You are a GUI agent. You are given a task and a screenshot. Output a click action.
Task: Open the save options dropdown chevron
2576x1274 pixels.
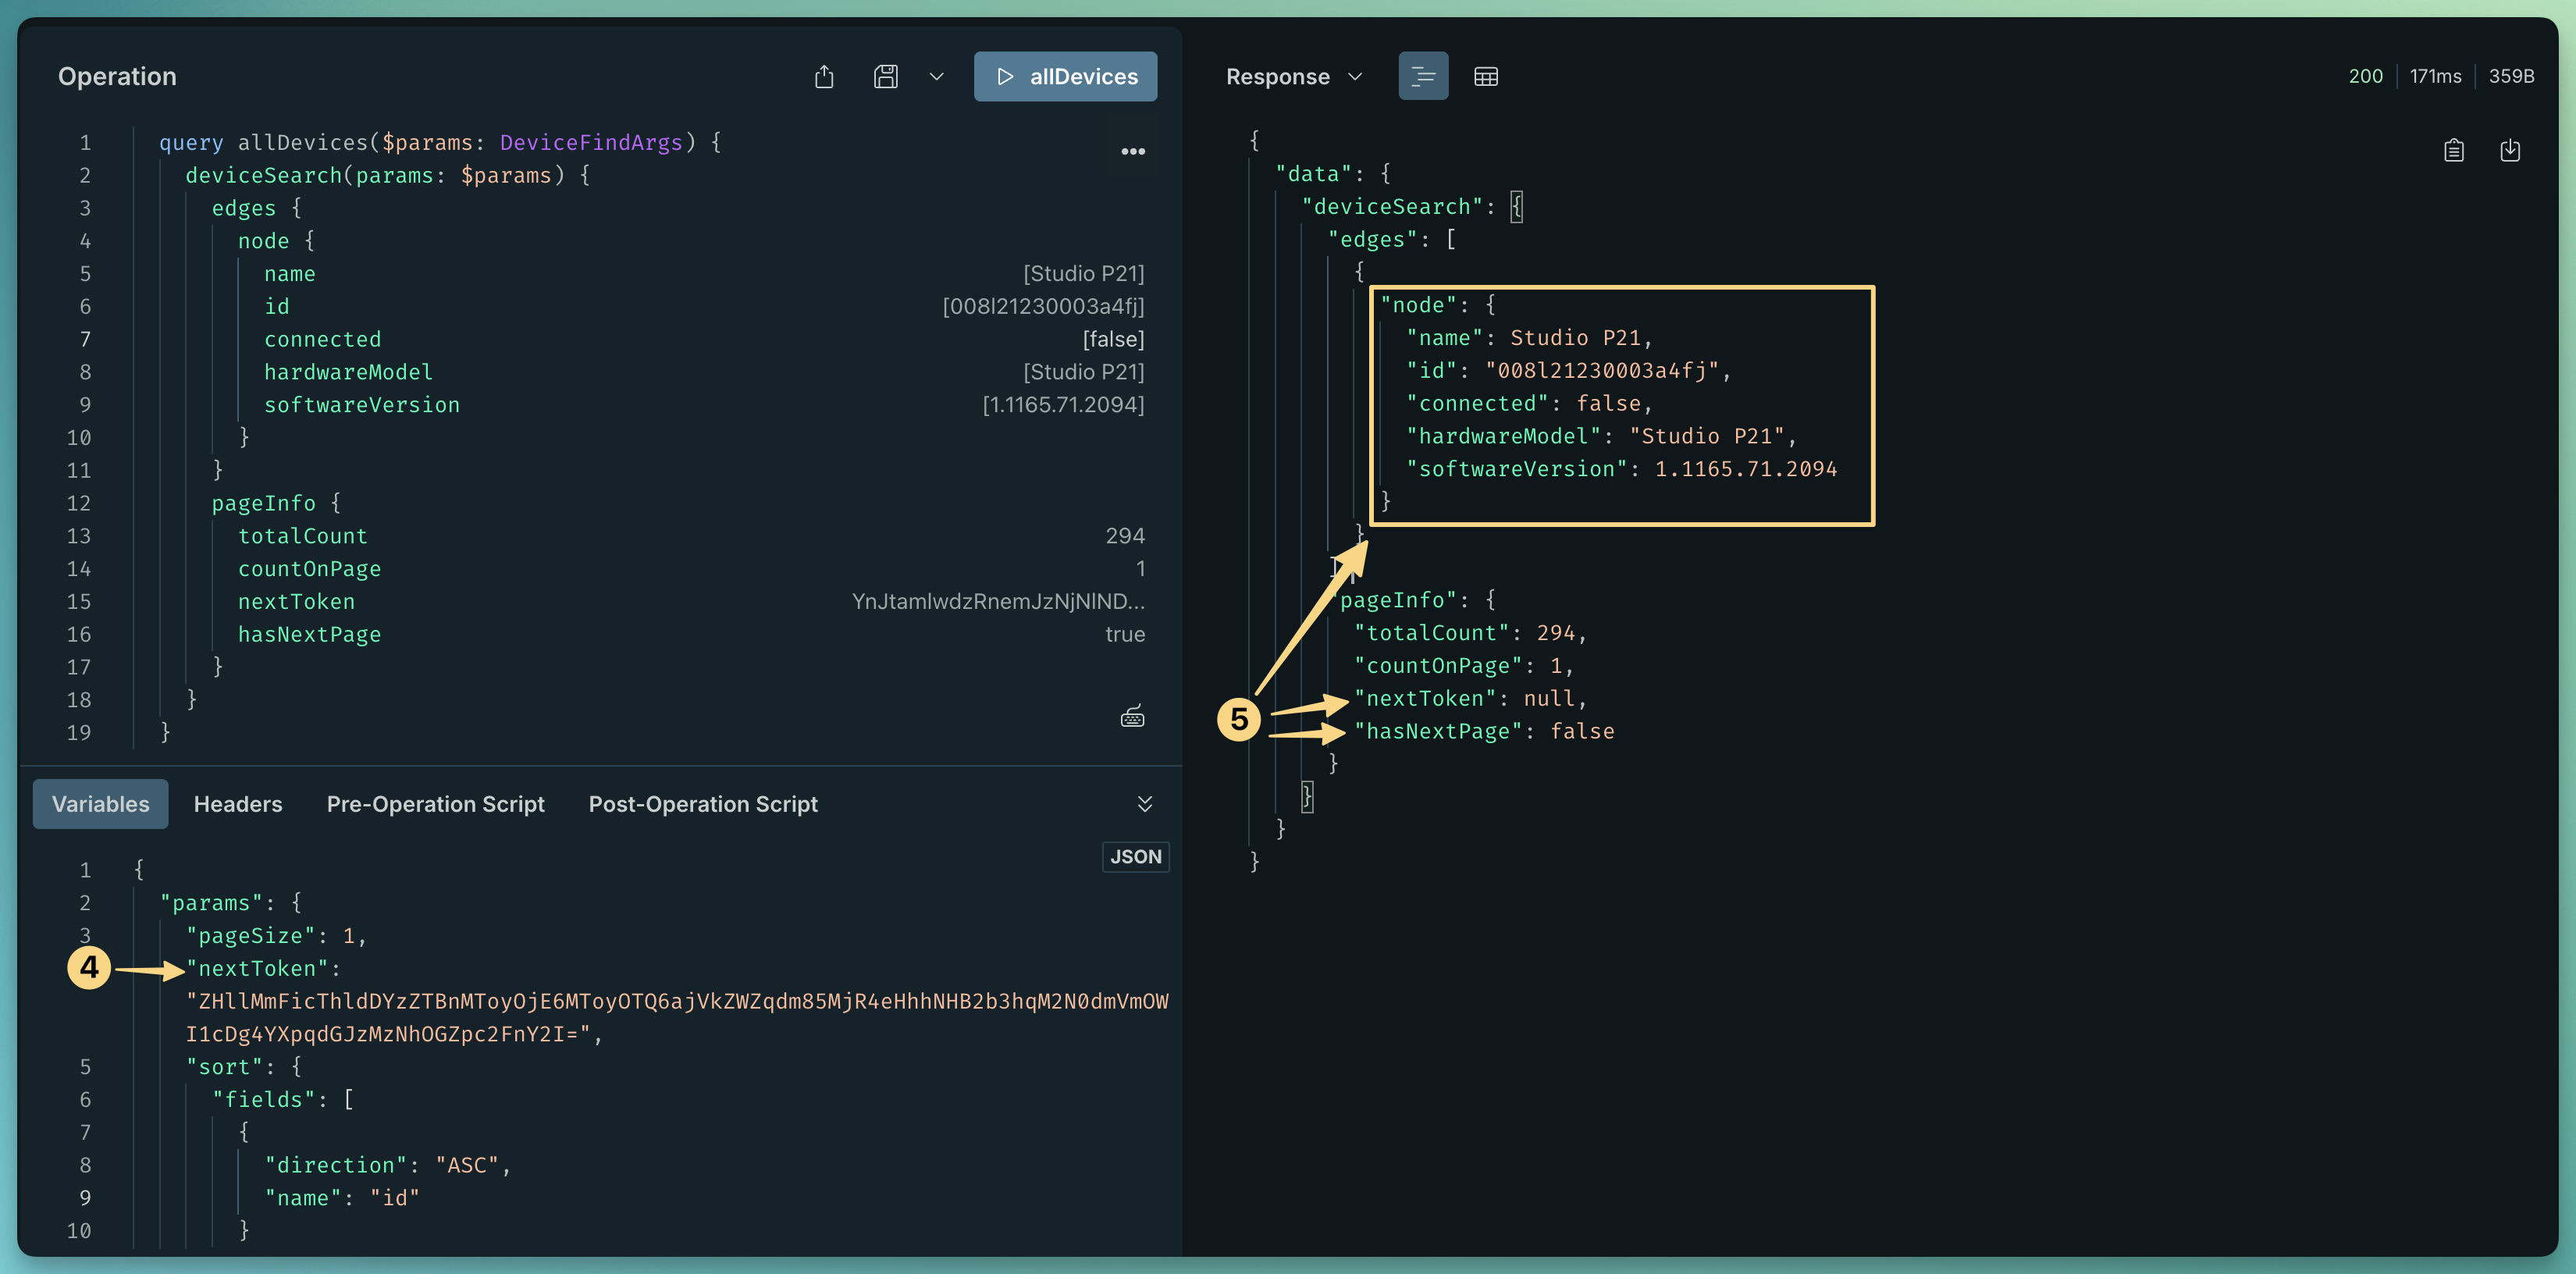point(936,77)
